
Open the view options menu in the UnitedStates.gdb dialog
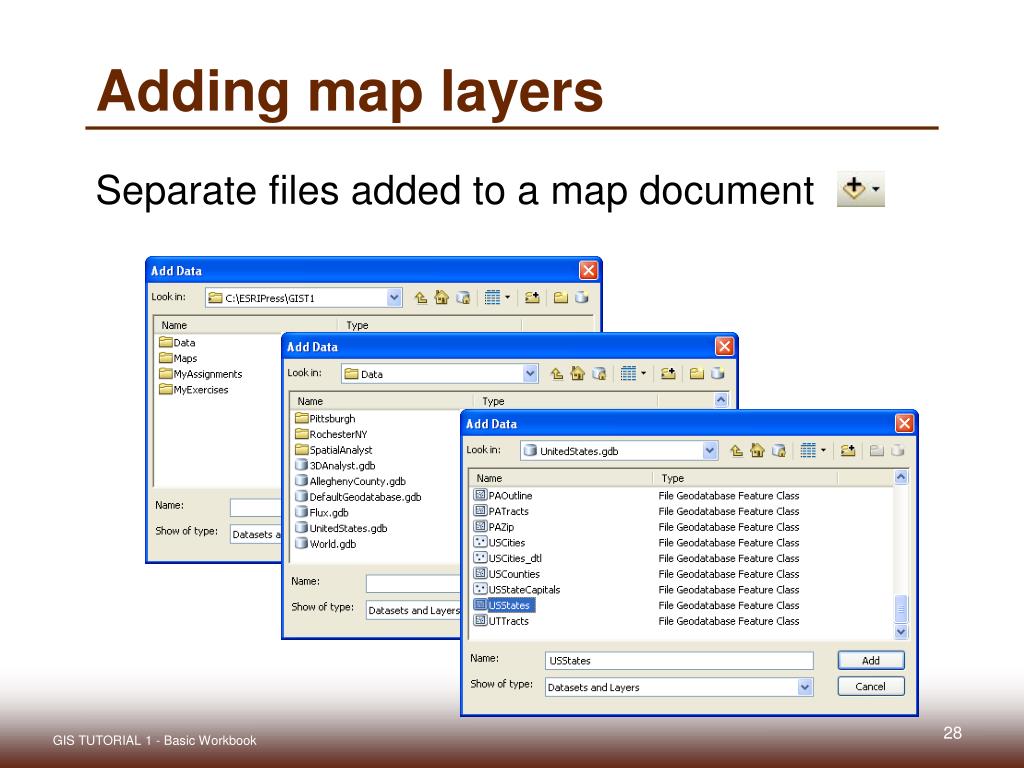813,451
